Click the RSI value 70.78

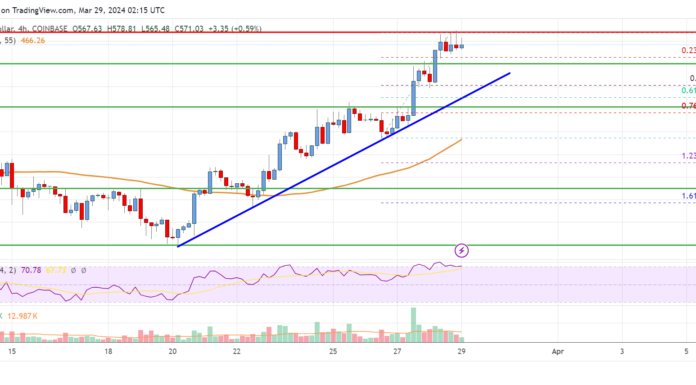pyautogui.click(x=31, y=270)
